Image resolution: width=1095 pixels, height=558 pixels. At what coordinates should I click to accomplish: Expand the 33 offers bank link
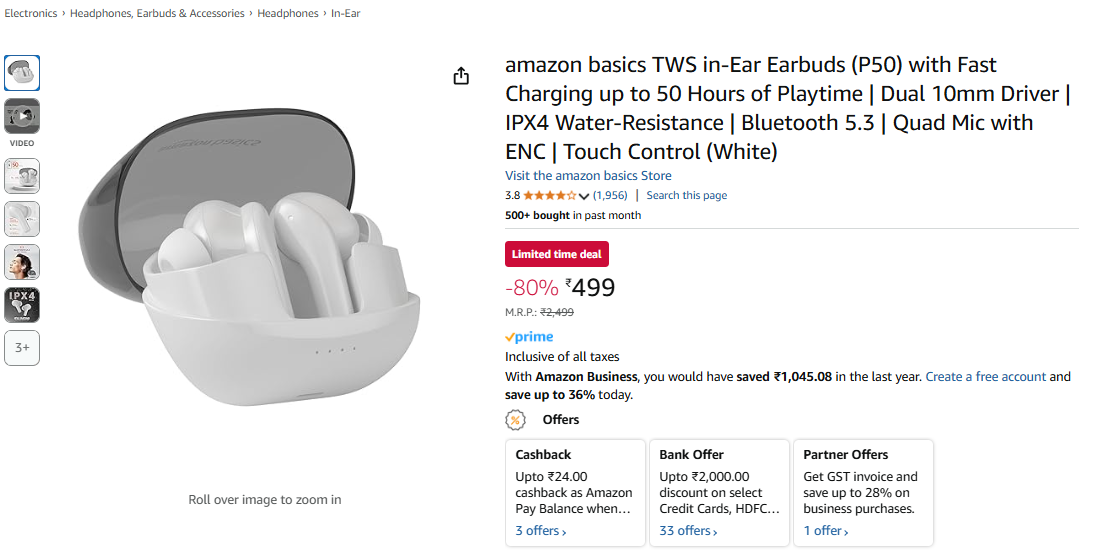(x=688, y=531)
